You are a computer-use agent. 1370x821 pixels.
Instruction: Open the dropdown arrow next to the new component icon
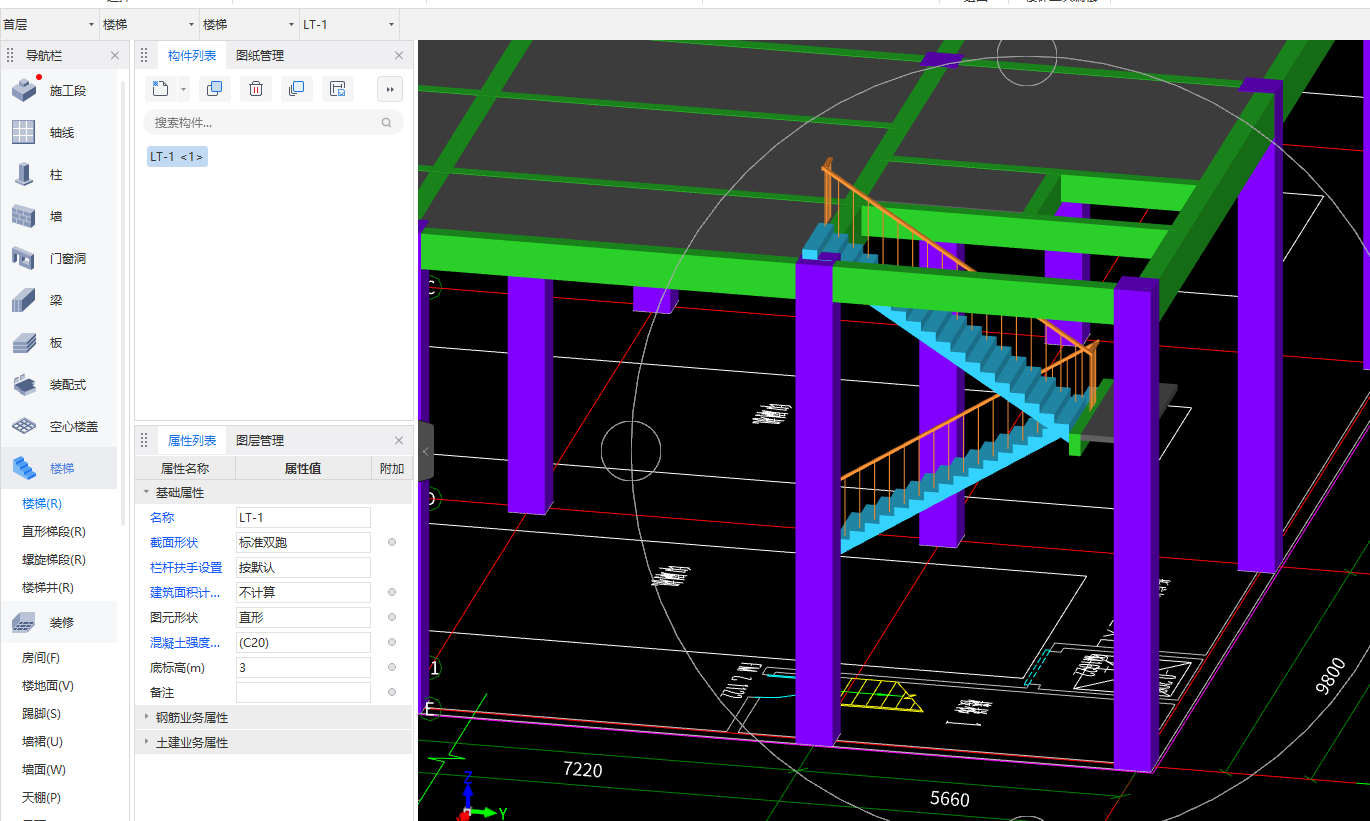[x=183, y=90]
